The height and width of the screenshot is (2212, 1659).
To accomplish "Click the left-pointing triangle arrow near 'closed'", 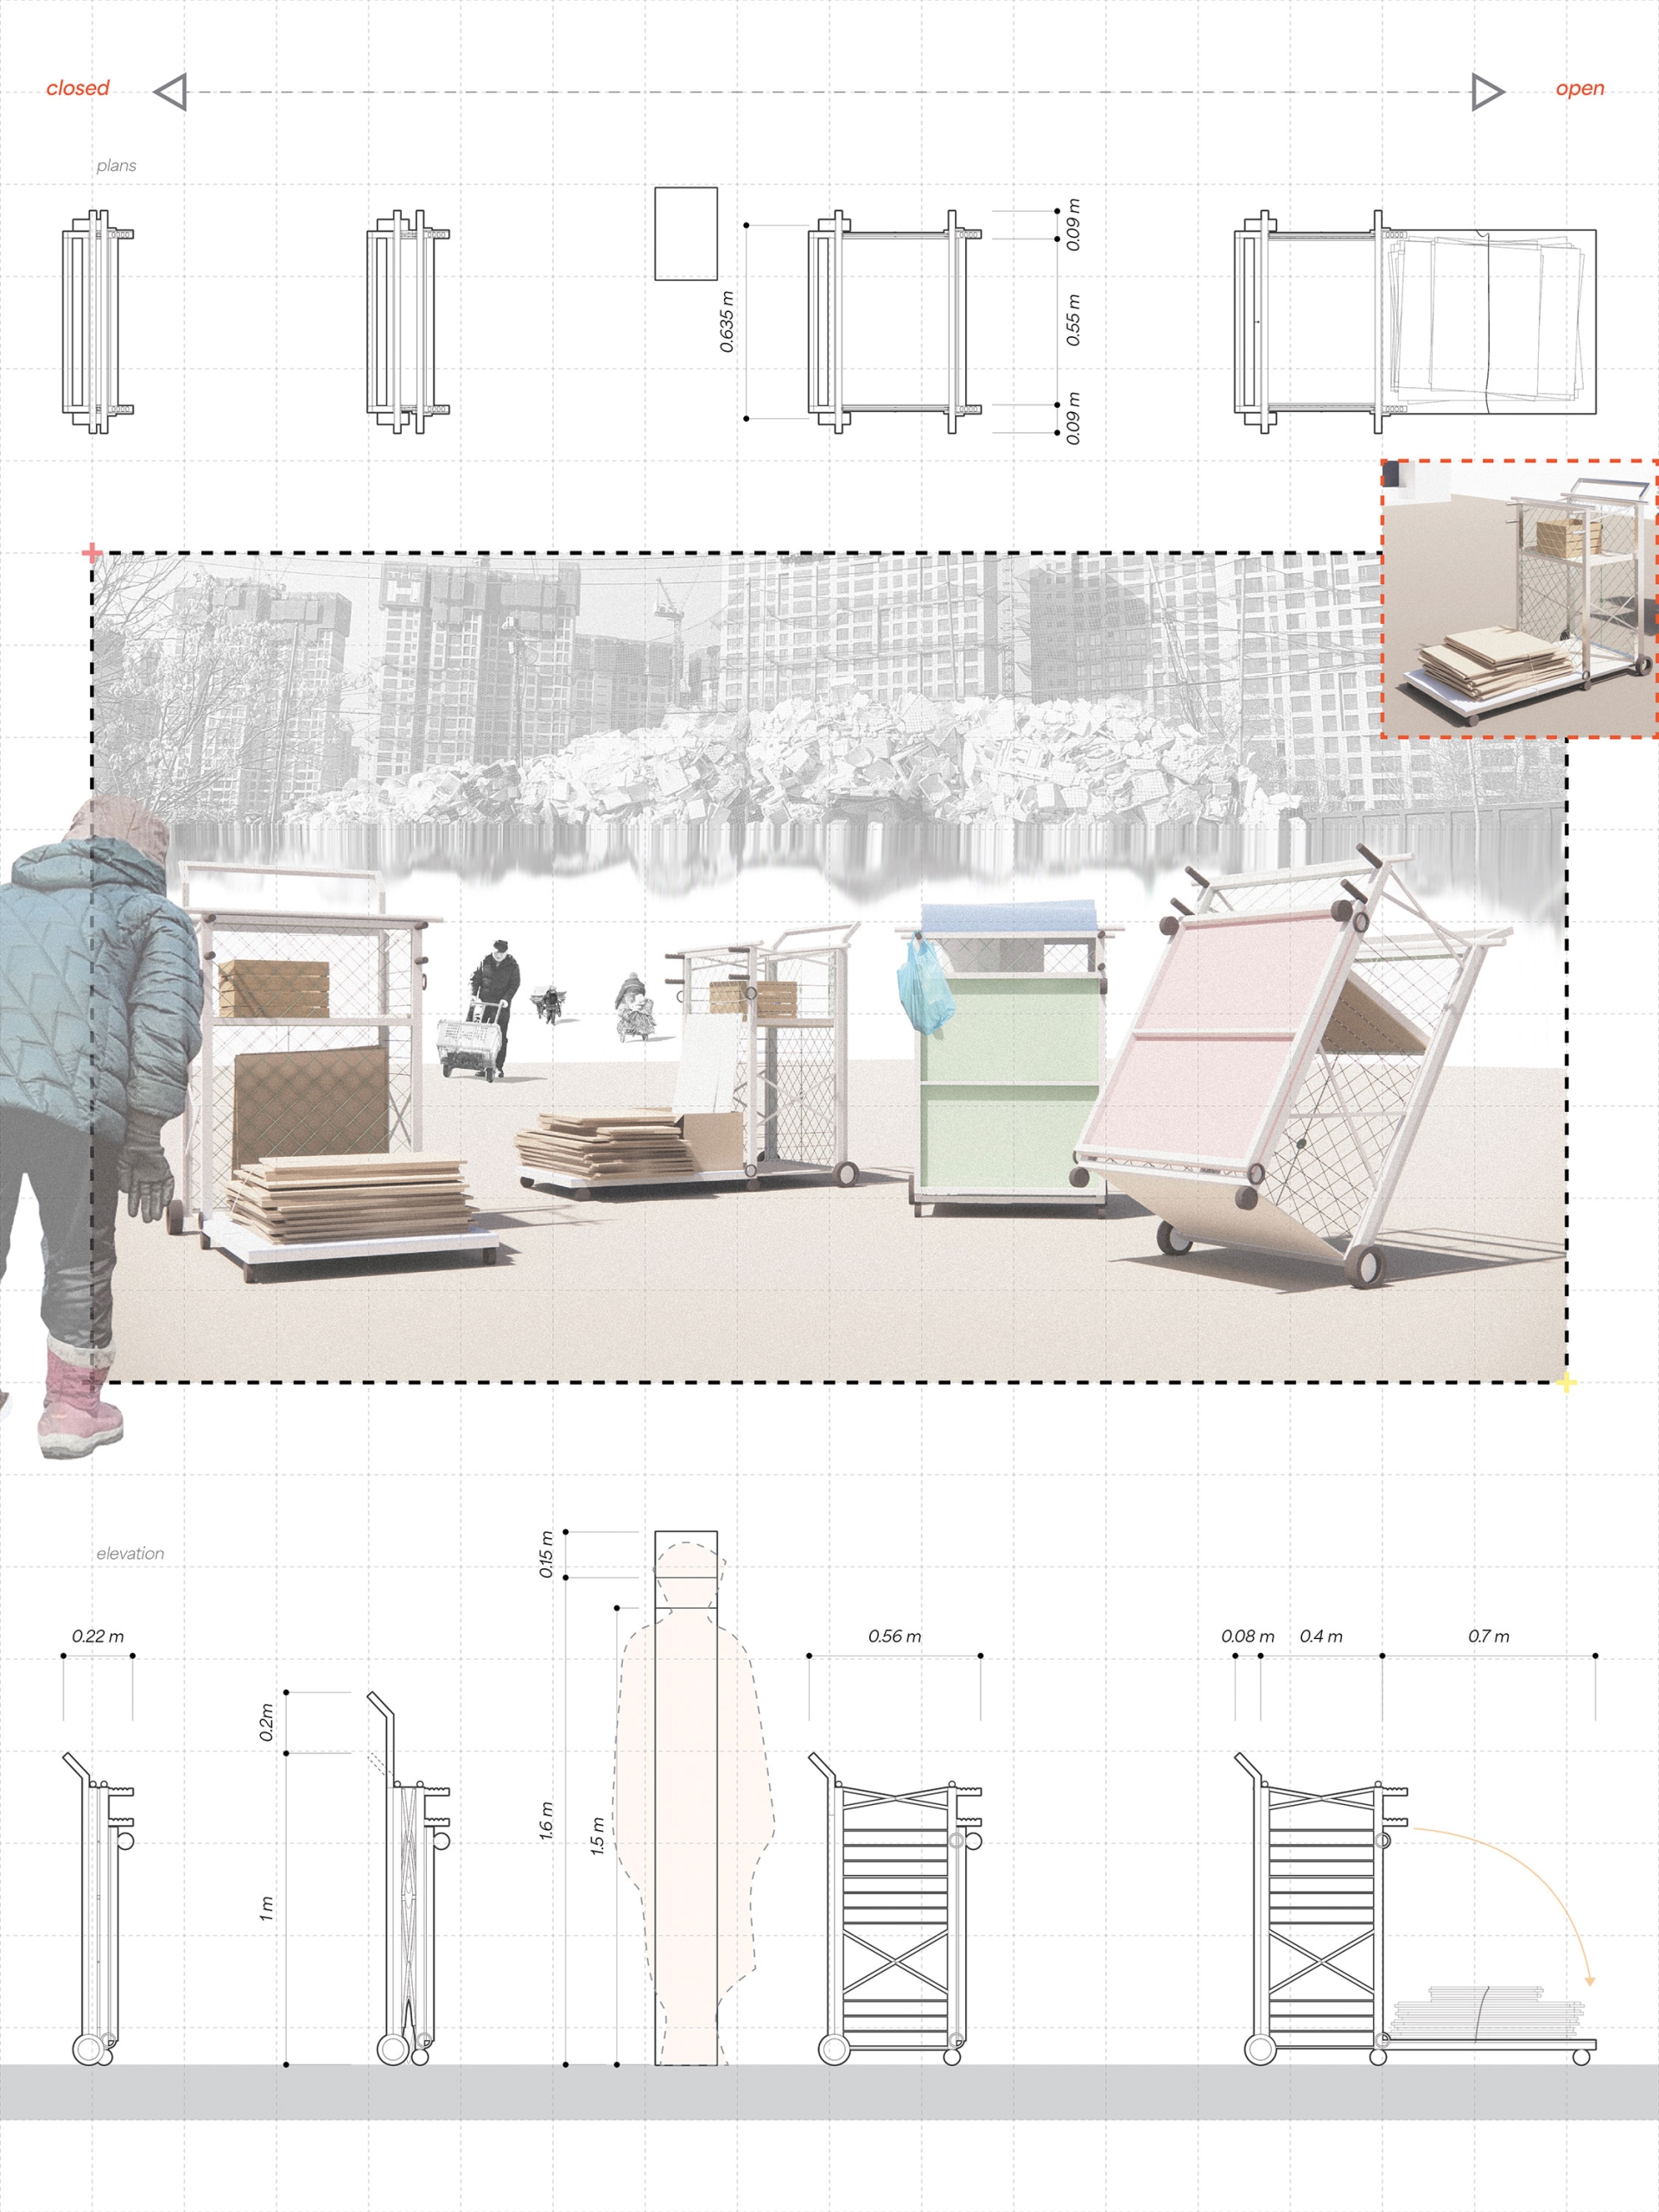I will pos(170,92).
